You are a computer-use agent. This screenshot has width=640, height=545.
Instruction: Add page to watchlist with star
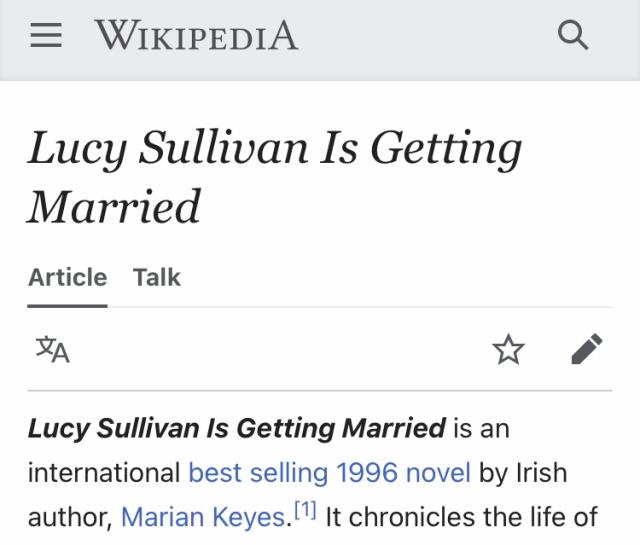point(508,349)
